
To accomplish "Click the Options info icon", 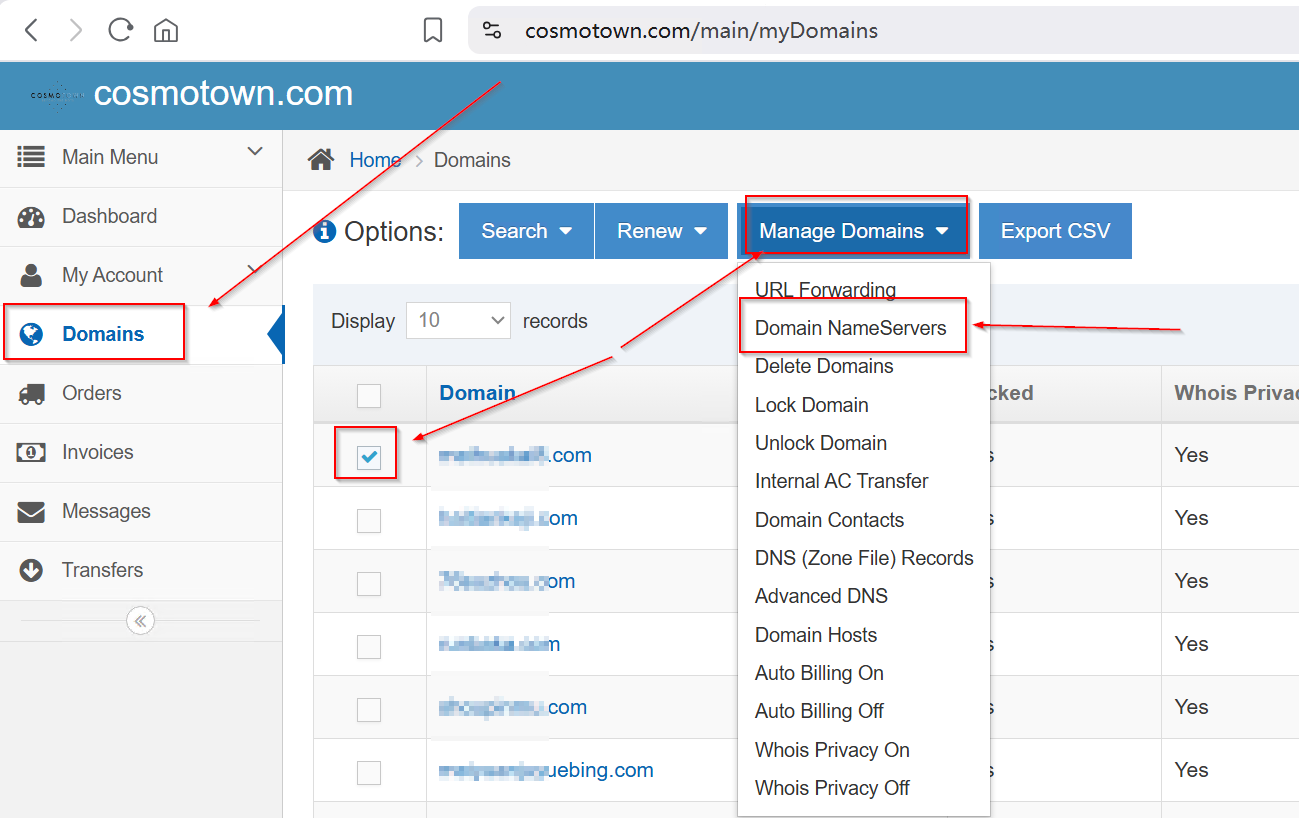I will [324, 232].
